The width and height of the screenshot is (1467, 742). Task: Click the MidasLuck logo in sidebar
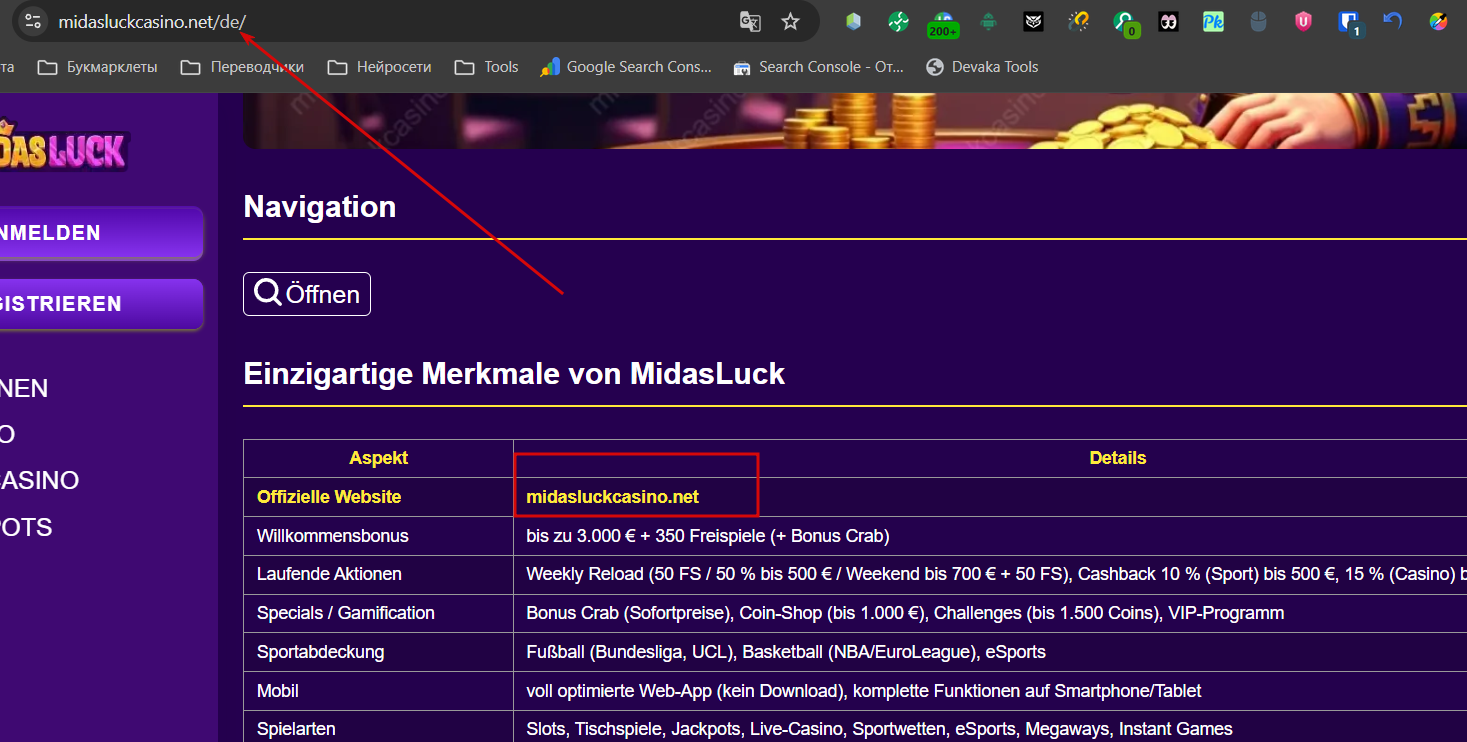click(63, 147)
